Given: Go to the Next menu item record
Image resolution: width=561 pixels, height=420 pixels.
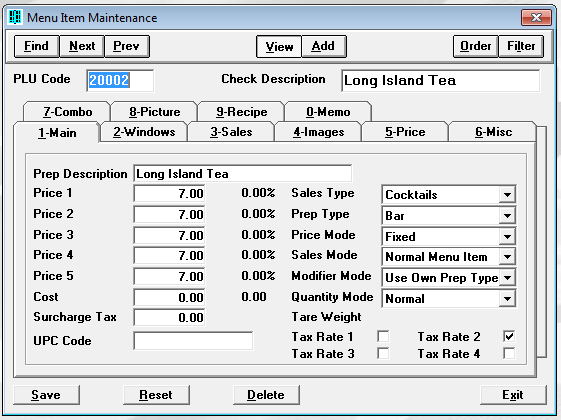Looking at the screenshot, I should click(82, 46).
